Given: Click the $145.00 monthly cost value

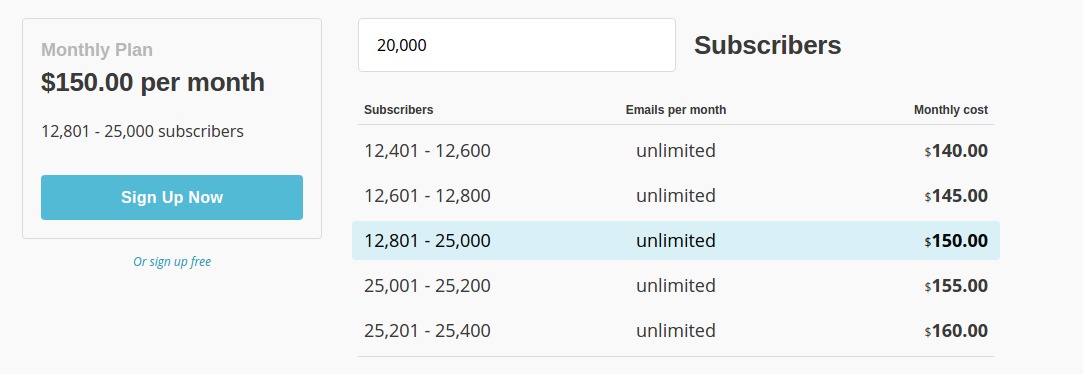Looking at the screenshot, I should pos(956,196).
